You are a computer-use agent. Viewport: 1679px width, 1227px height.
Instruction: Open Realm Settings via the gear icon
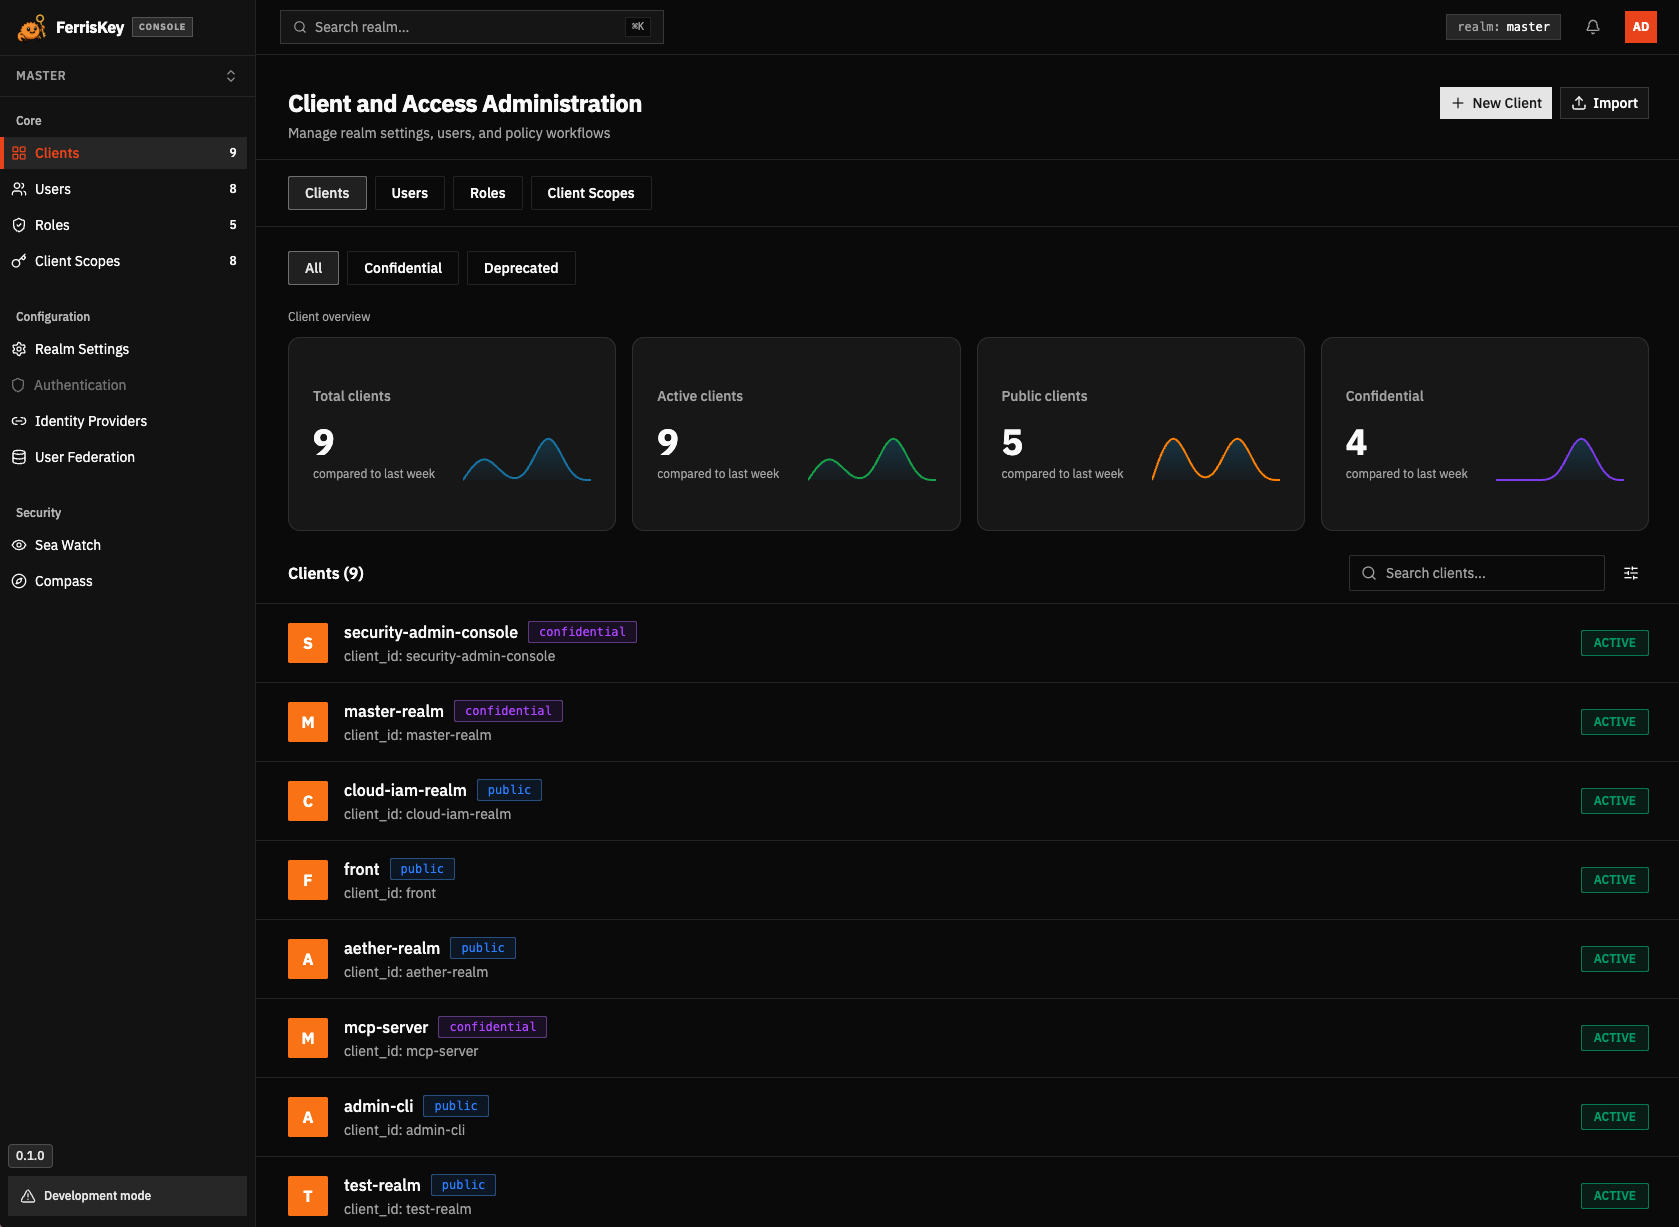pyautogui.click(x=19, y=349)
